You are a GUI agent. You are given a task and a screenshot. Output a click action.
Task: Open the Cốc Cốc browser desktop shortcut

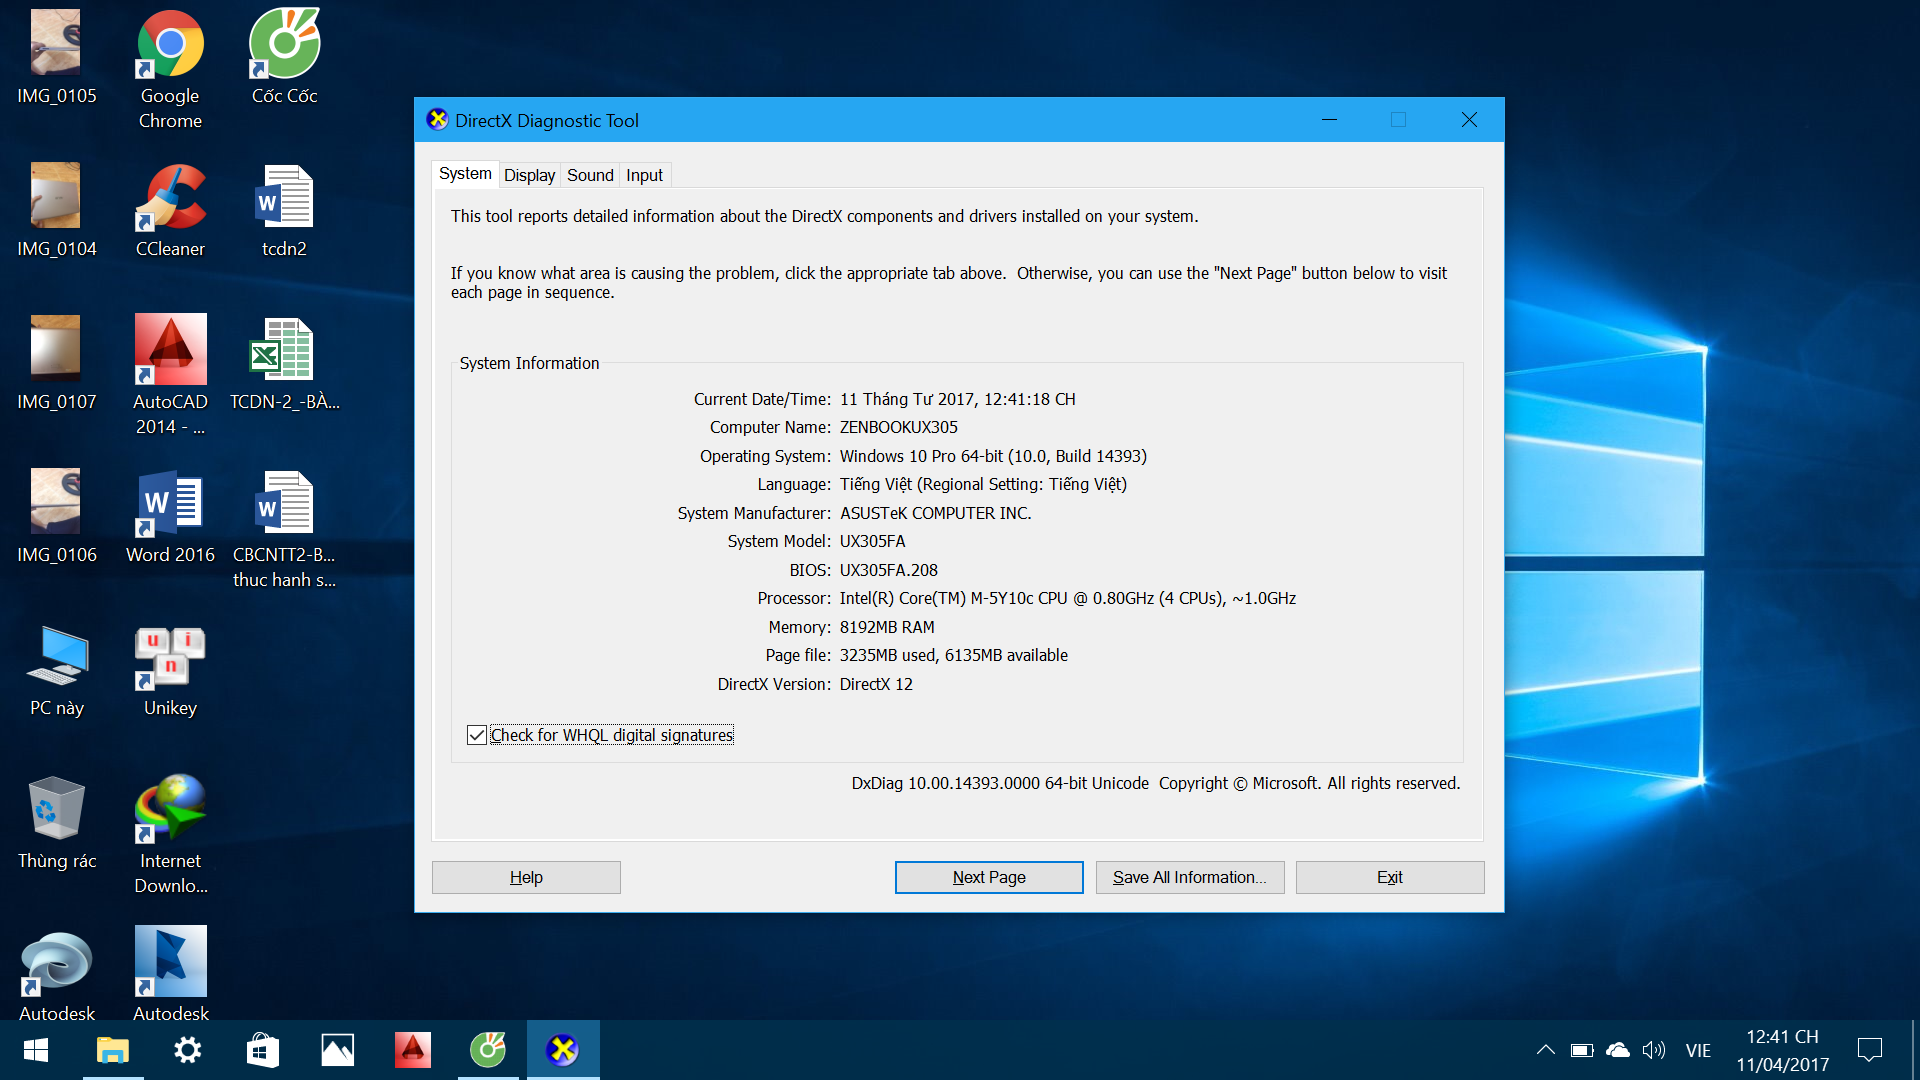point(284,58)
